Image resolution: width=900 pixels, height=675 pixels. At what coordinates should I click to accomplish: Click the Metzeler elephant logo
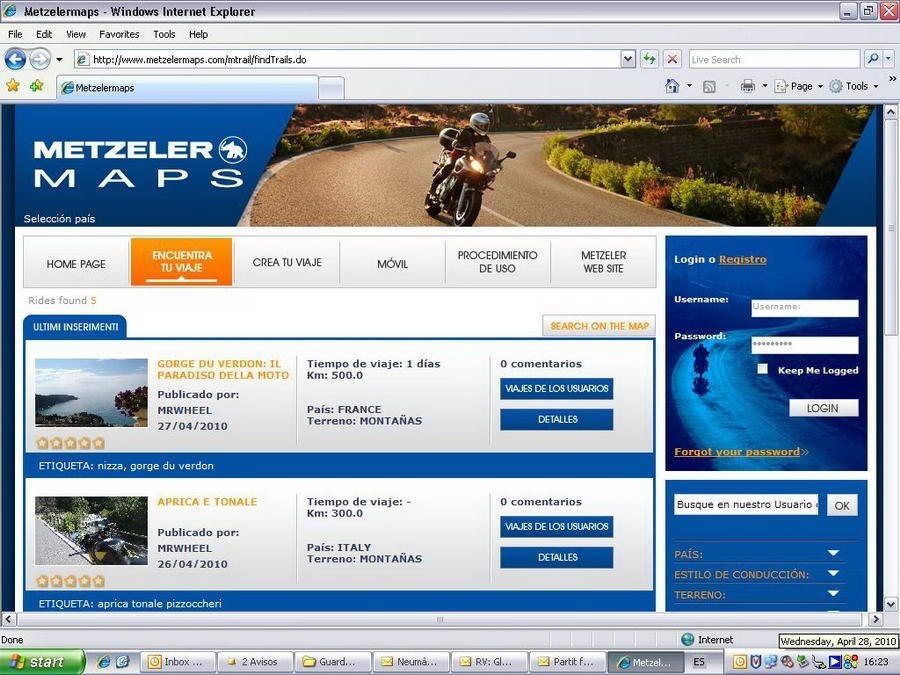point(232,150)
